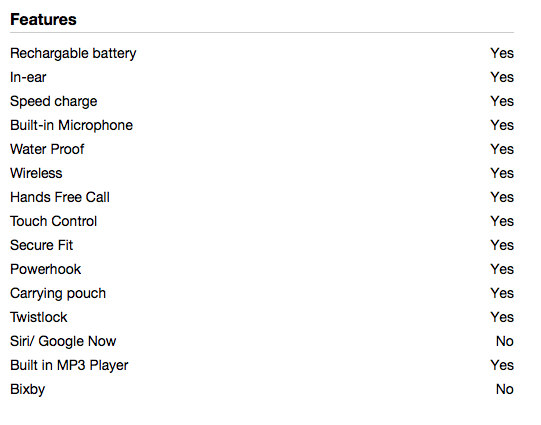The height and width of the screenshot is (425, 541).
Task: Select Carrying pouch text
Action: click(58, 294)
